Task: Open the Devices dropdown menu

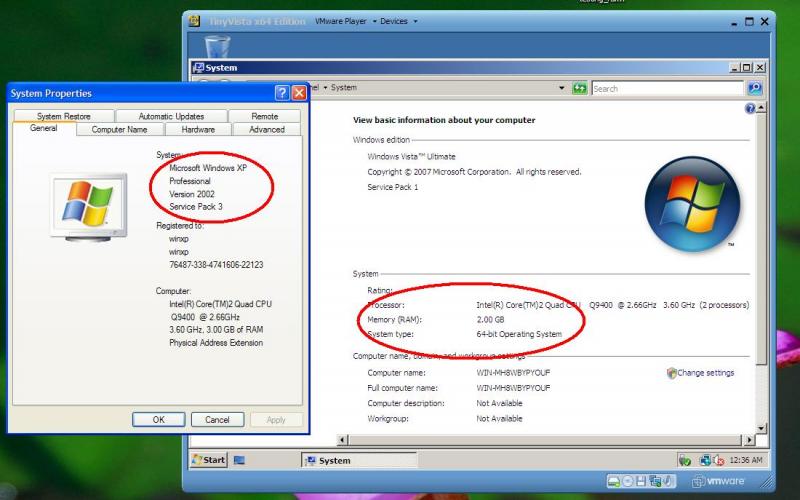Action: pos(398,21)
